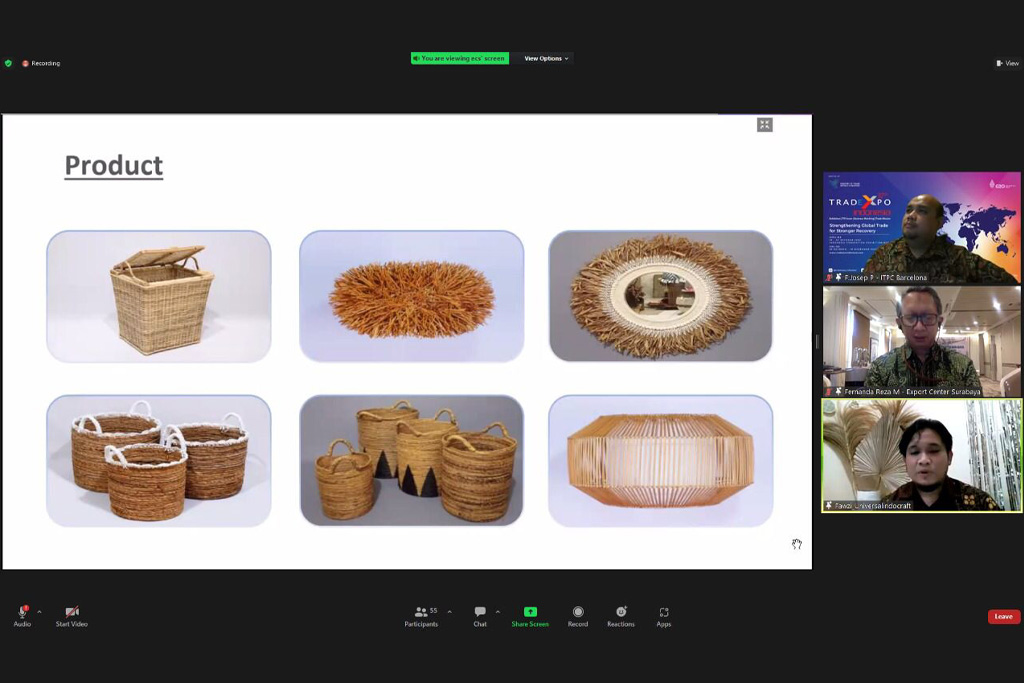Expand the arrow beside Participants
The width and height of the screenshot is (1024, 683).
click(x=449, y=611)
